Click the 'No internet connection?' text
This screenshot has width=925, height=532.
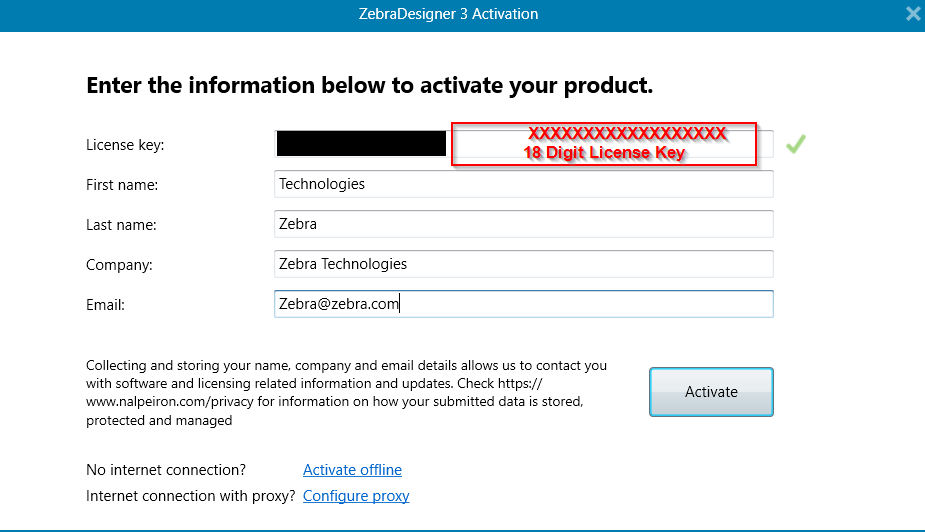click(166, 470)
